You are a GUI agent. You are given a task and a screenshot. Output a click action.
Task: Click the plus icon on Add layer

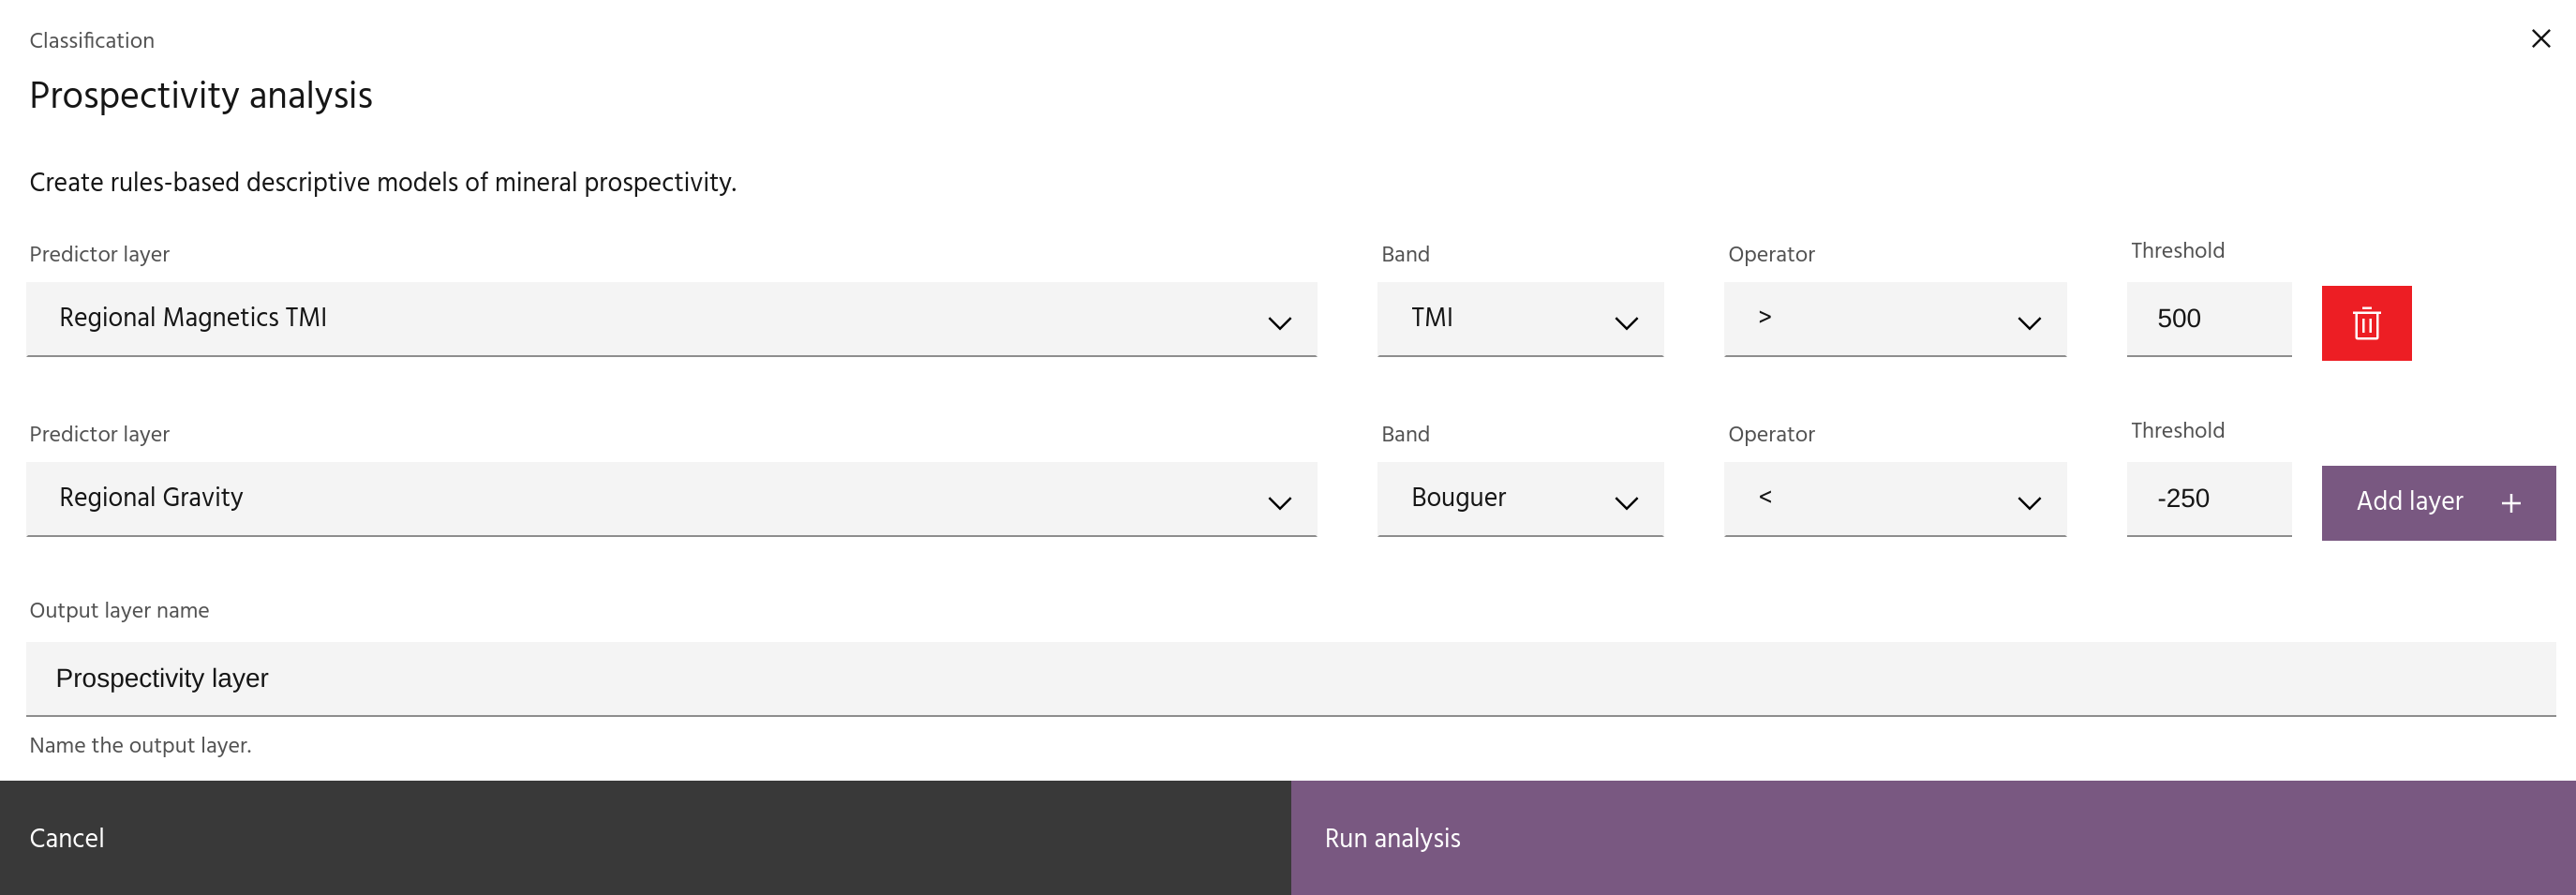tap(2510, 503)
